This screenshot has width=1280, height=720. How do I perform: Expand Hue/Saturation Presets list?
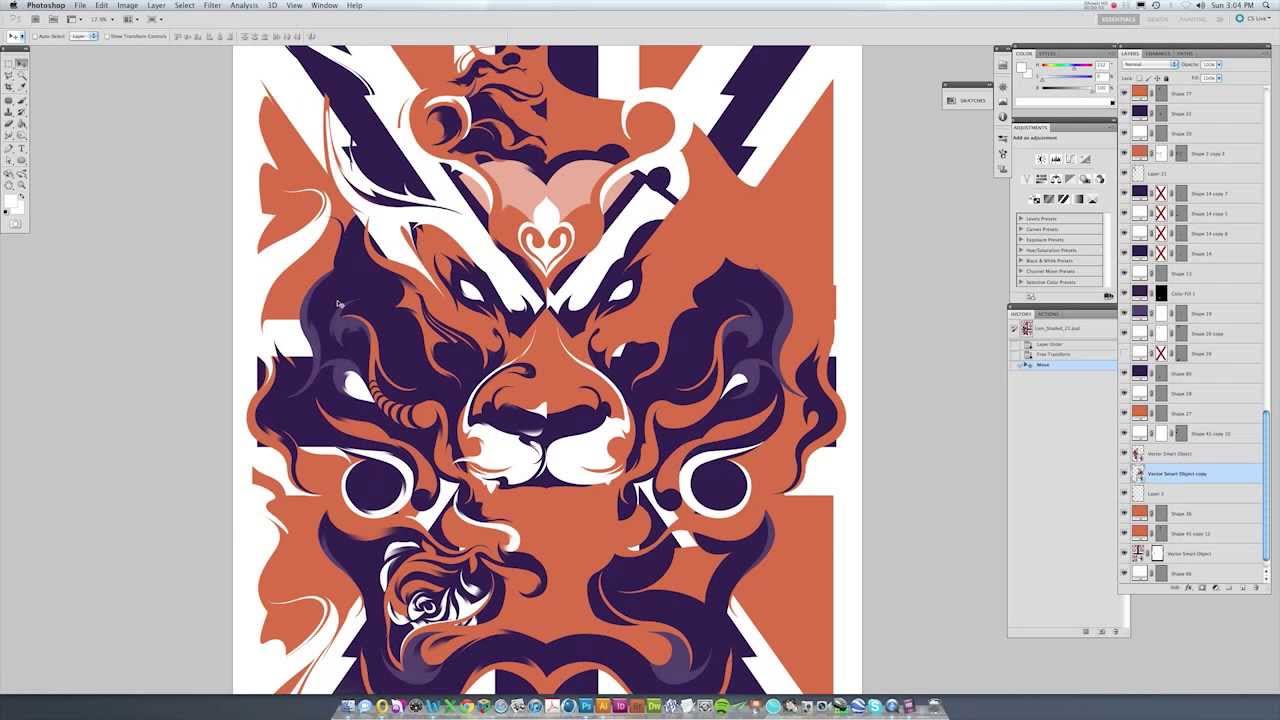point(1020,250)
